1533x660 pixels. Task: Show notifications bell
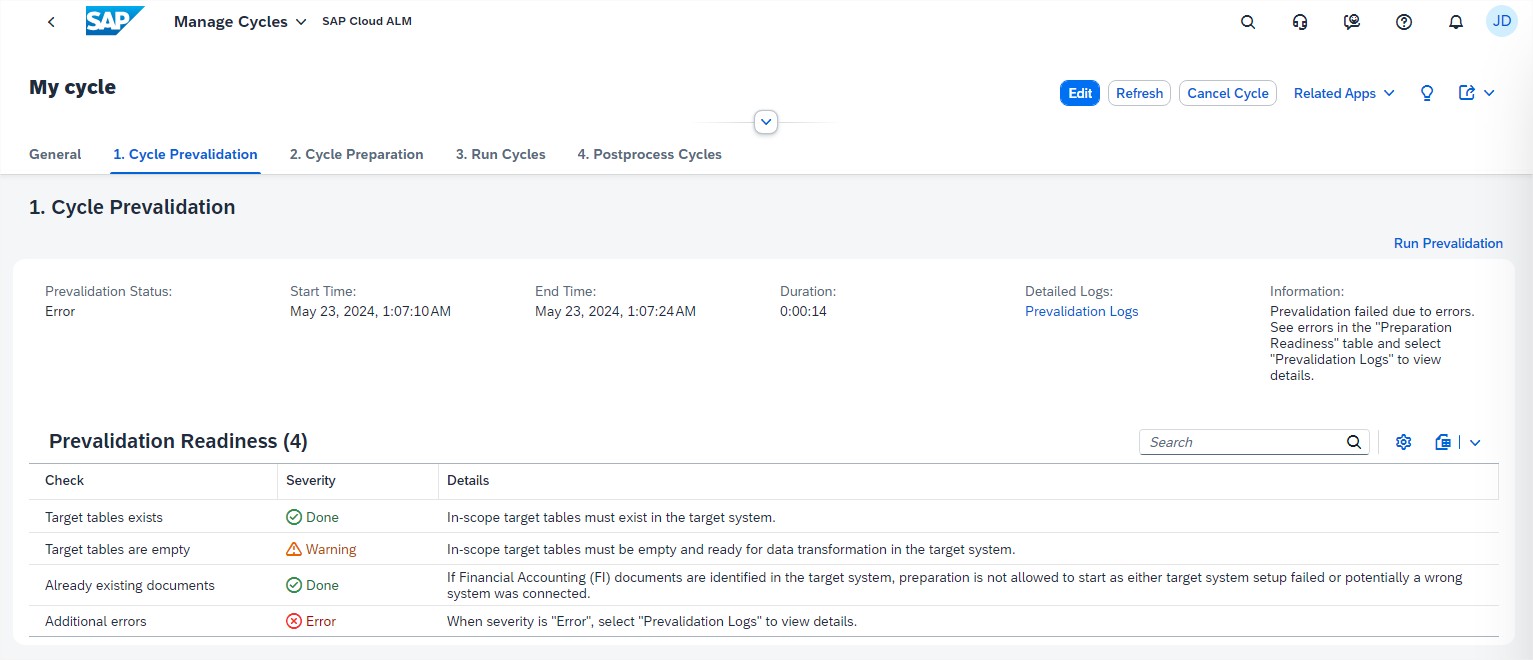click(1456, 22)
